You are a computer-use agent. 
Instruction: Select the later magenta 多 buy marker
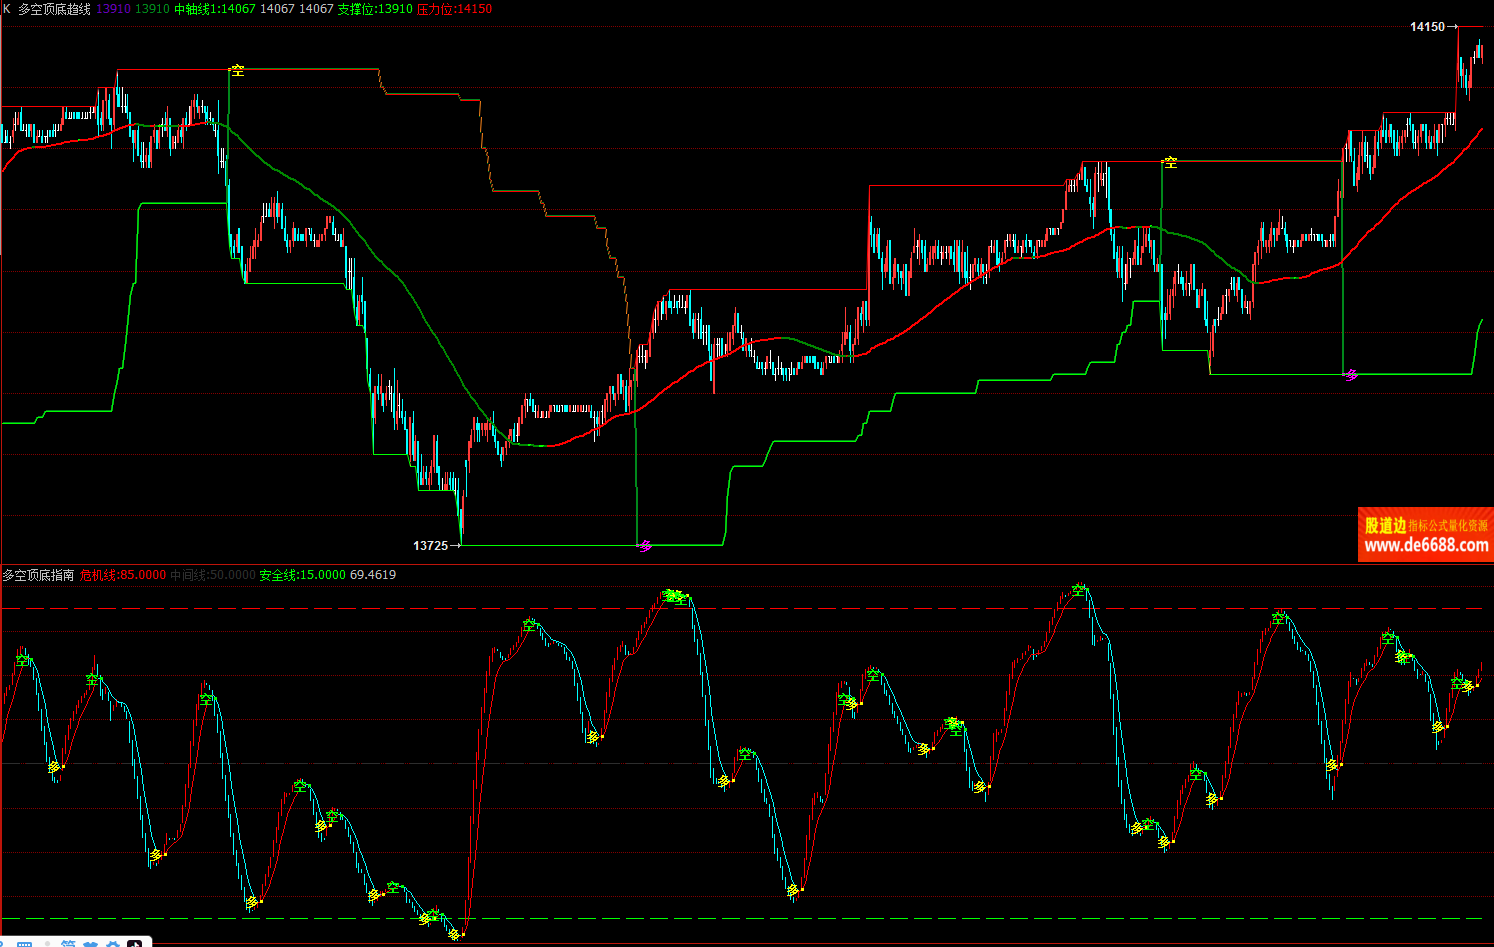point(1352,375)
